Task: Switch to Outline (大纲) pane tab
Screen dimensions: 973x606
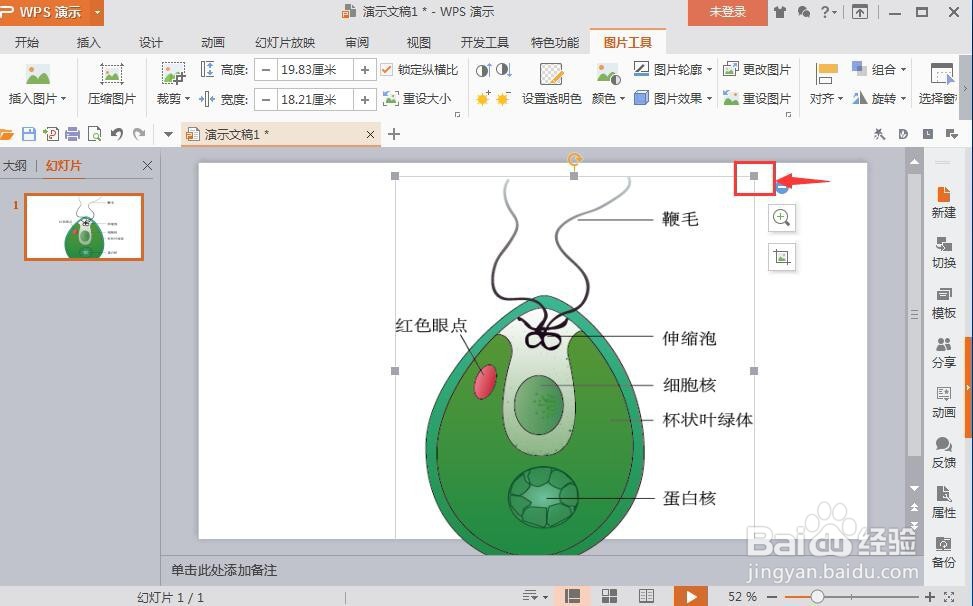Action: [15, 166]
